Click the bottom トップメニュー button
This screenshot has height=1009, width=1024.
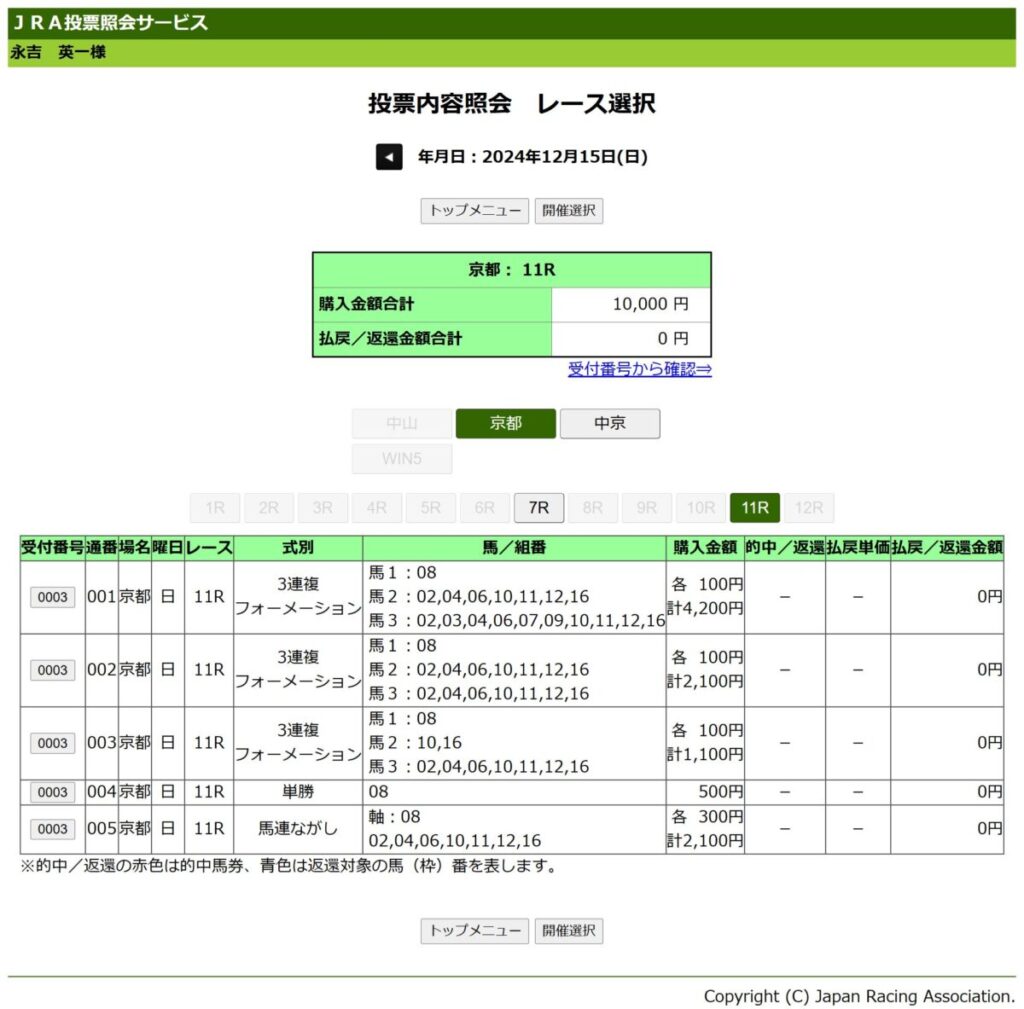[x=474, y=931]
